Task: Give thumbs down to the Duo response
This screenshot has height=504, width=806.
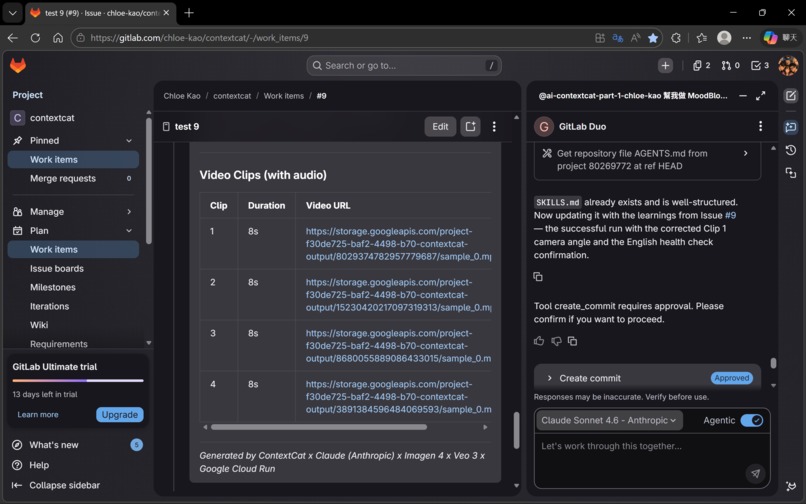Action: pyautogui.click(x=556, y=341)
